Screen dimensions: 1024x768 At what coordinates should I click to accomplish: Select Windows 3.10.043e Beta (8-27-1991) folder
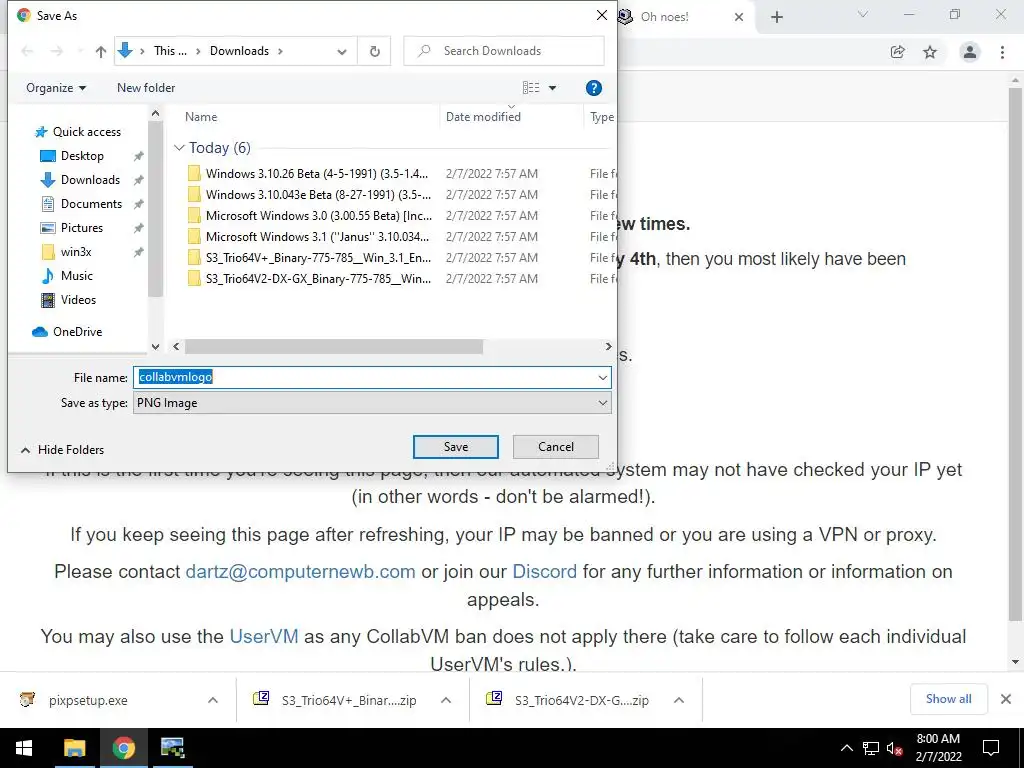pyautogui.click(x=308, y=195)
